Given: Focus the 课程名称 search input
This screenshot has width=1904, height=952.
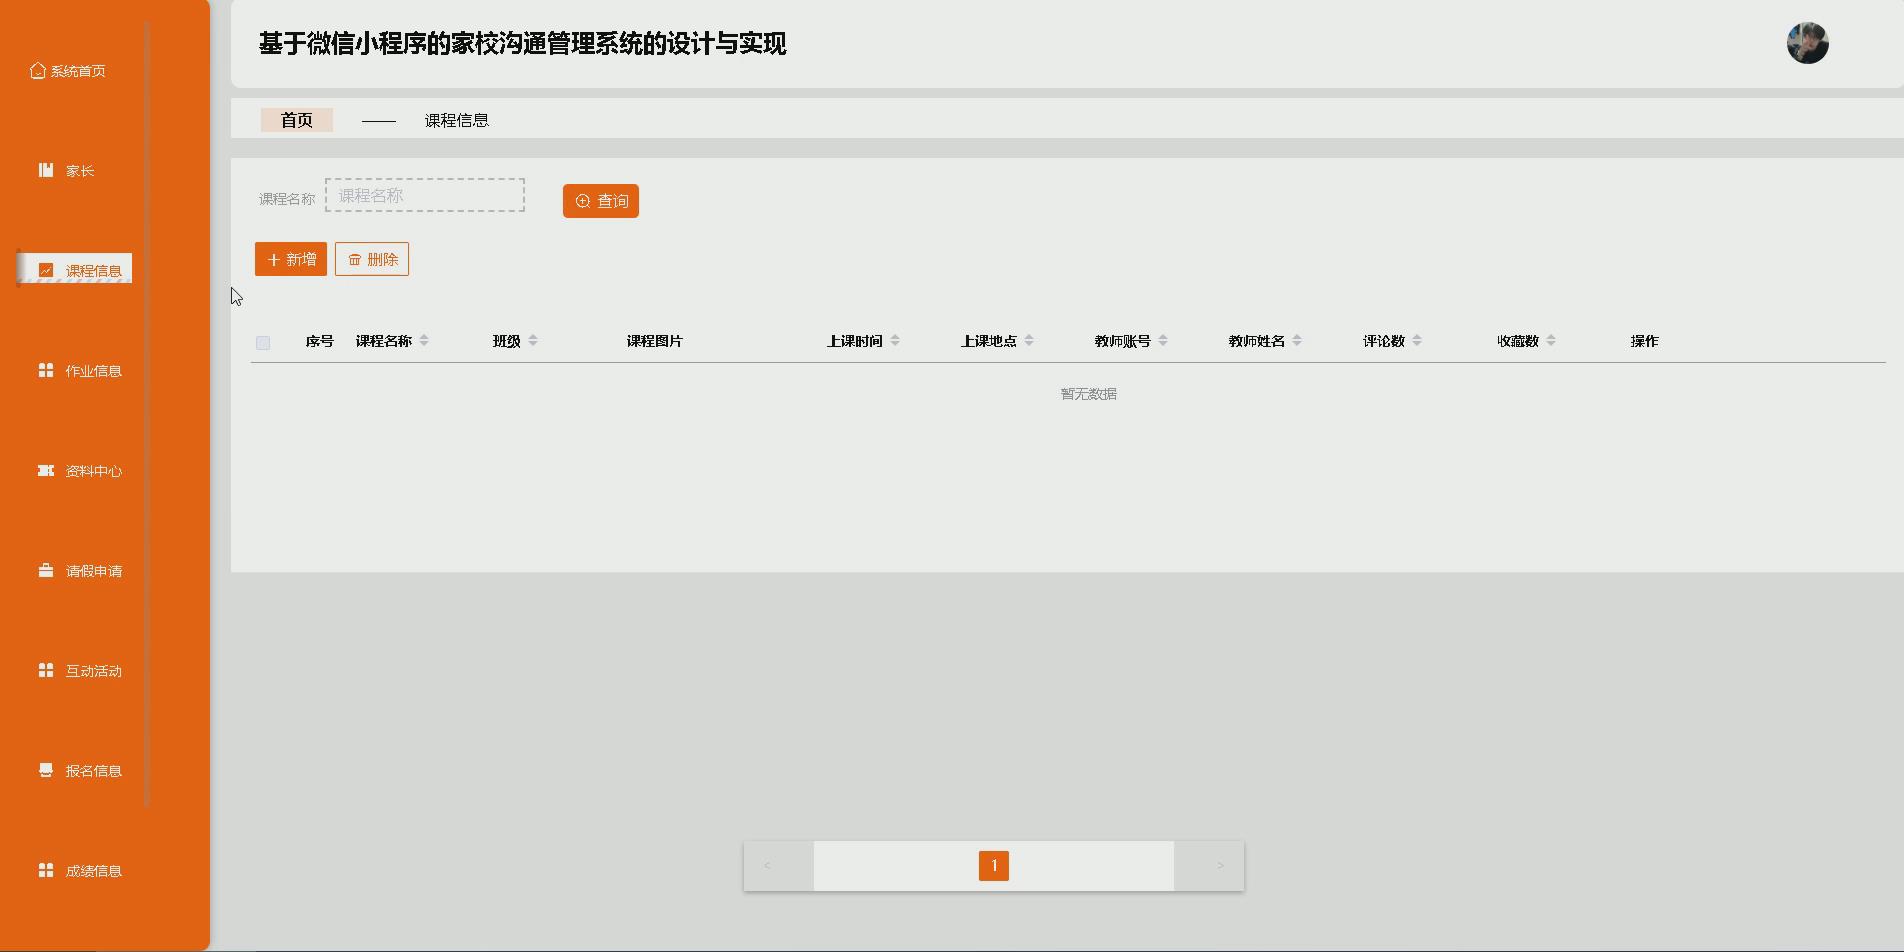Looking at the screenshot, I should tap(425, 195).
